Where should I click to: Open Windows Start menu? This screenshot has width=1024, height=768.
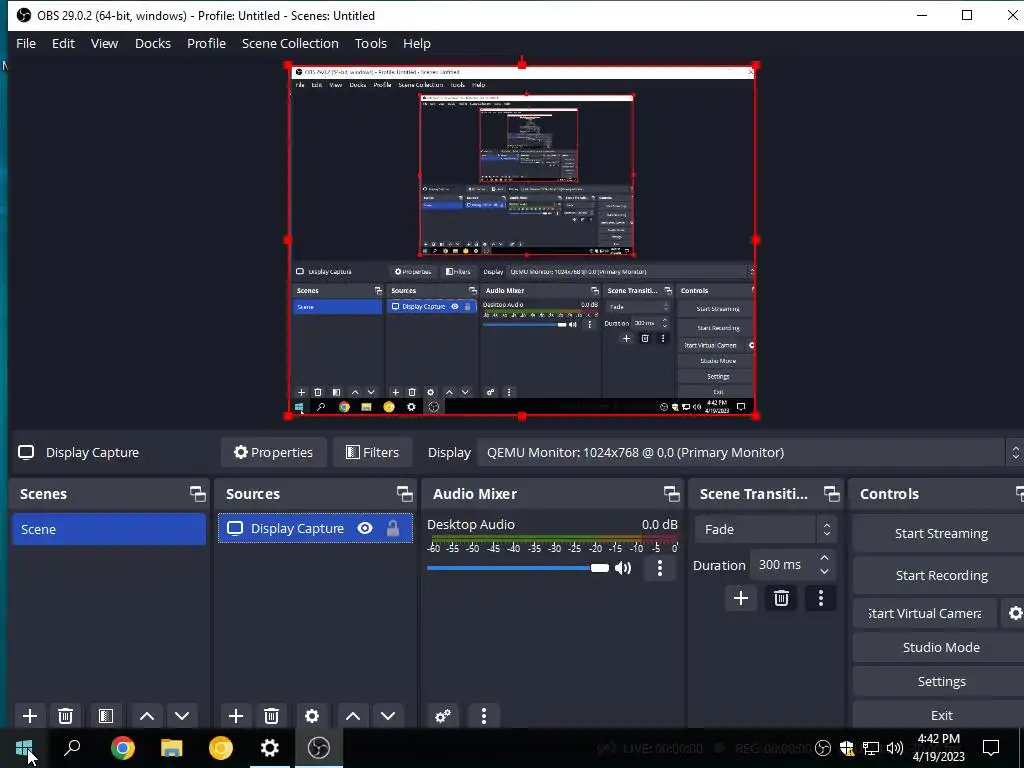pos(24,748)
